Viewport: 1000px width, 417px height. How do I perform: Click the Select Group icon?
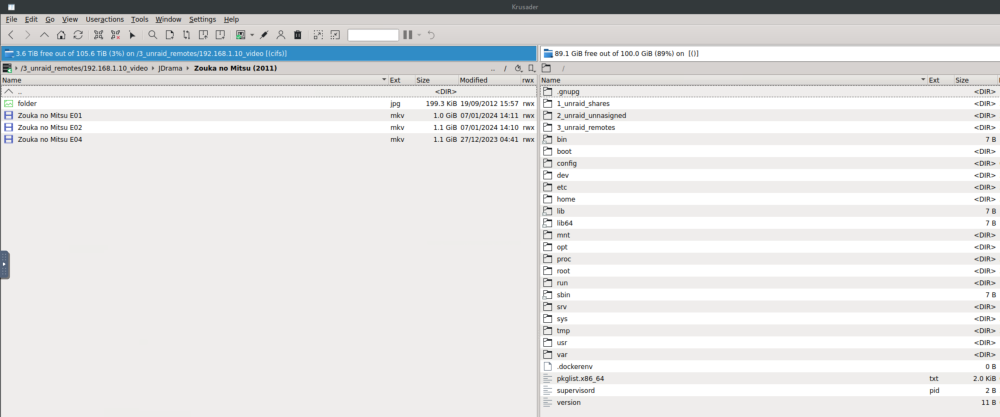(99, 35)
